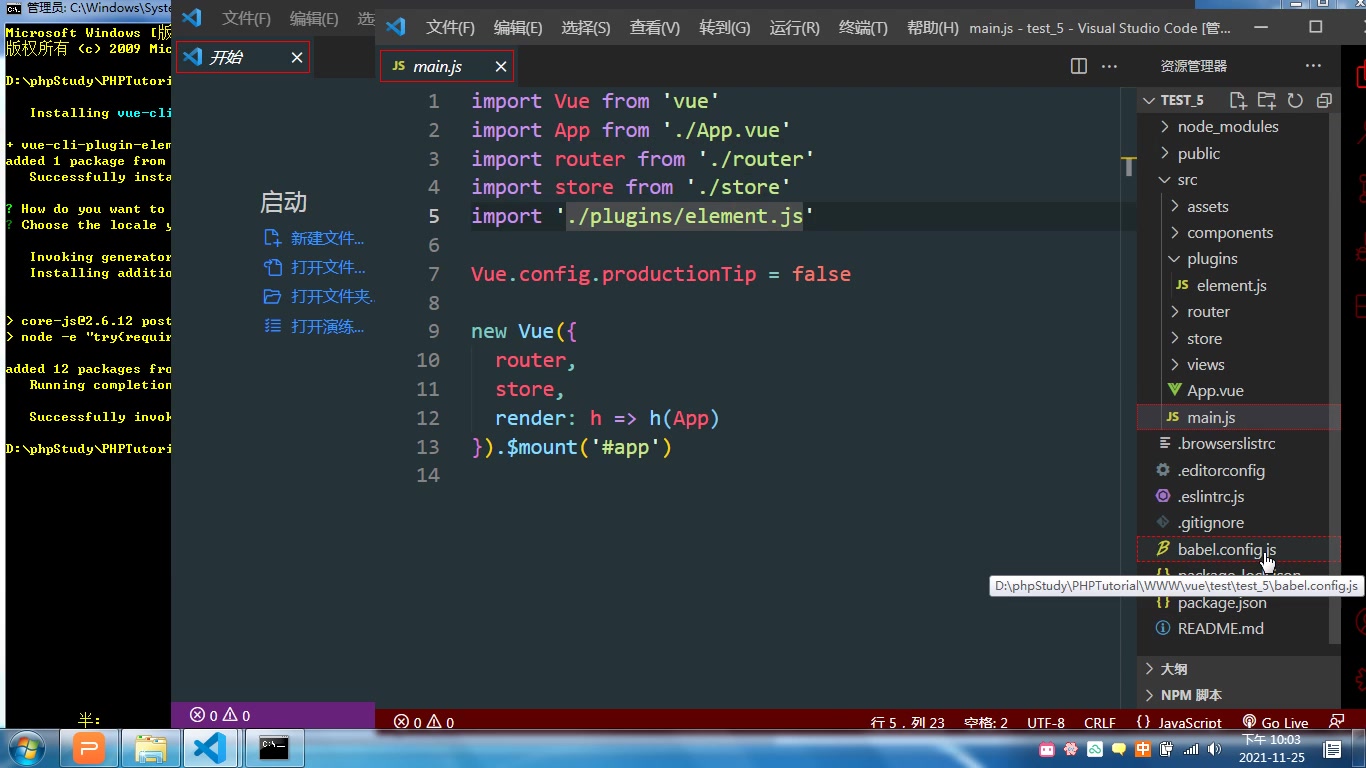This screenshot has height=768, width=1366.
Task: Open 文件(F) menu in the back VS Code window
Action: click(x=246, y=19)
